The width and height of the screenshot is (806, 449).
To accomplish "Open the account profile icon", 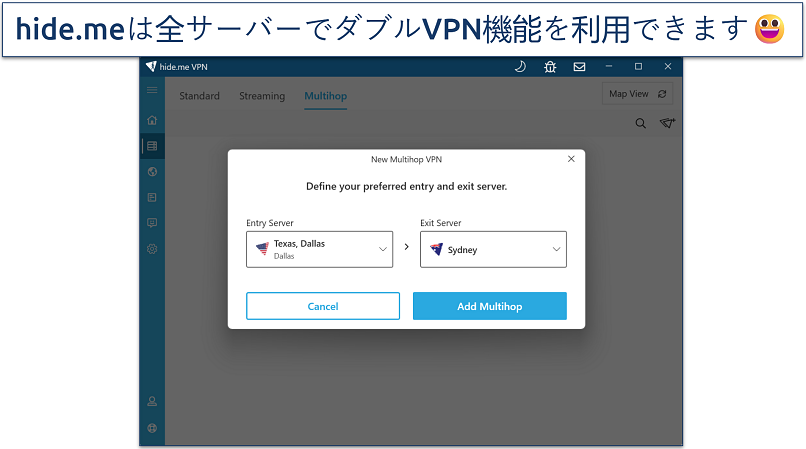I will click(x=152, y=401).
